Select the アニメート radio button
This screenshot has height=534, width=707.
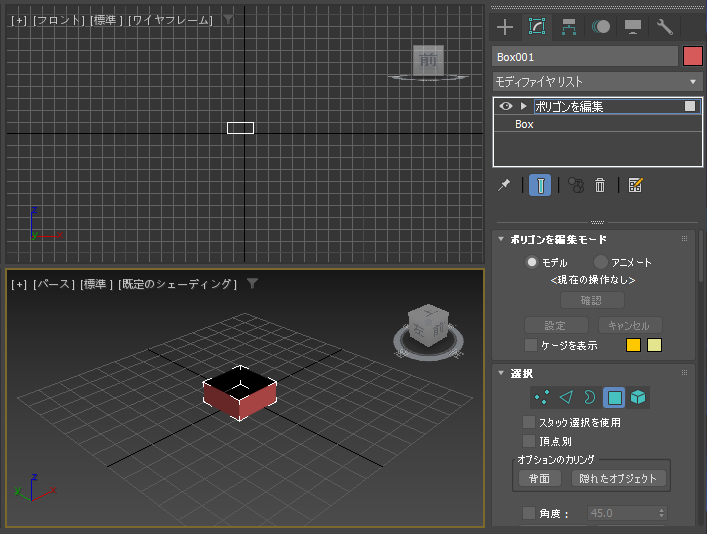pos(601,262)
